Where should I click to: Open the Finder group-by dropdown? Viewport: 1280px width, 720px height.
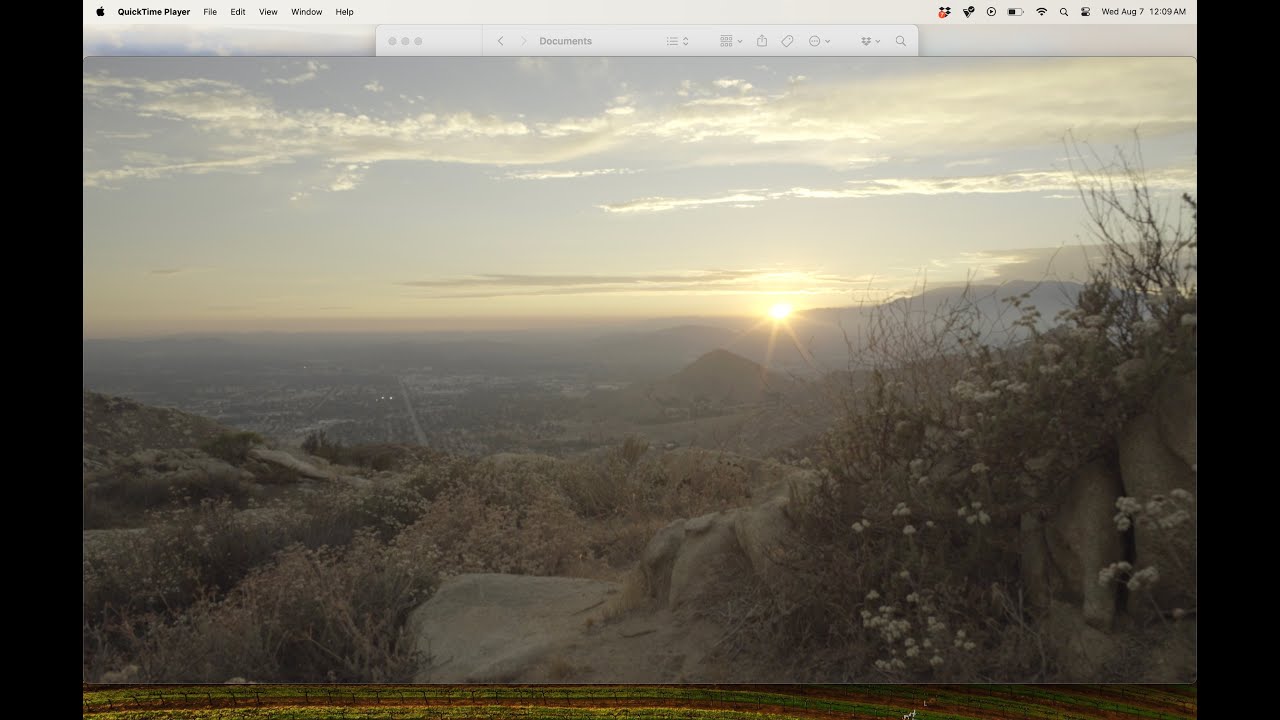click(731, 41)
